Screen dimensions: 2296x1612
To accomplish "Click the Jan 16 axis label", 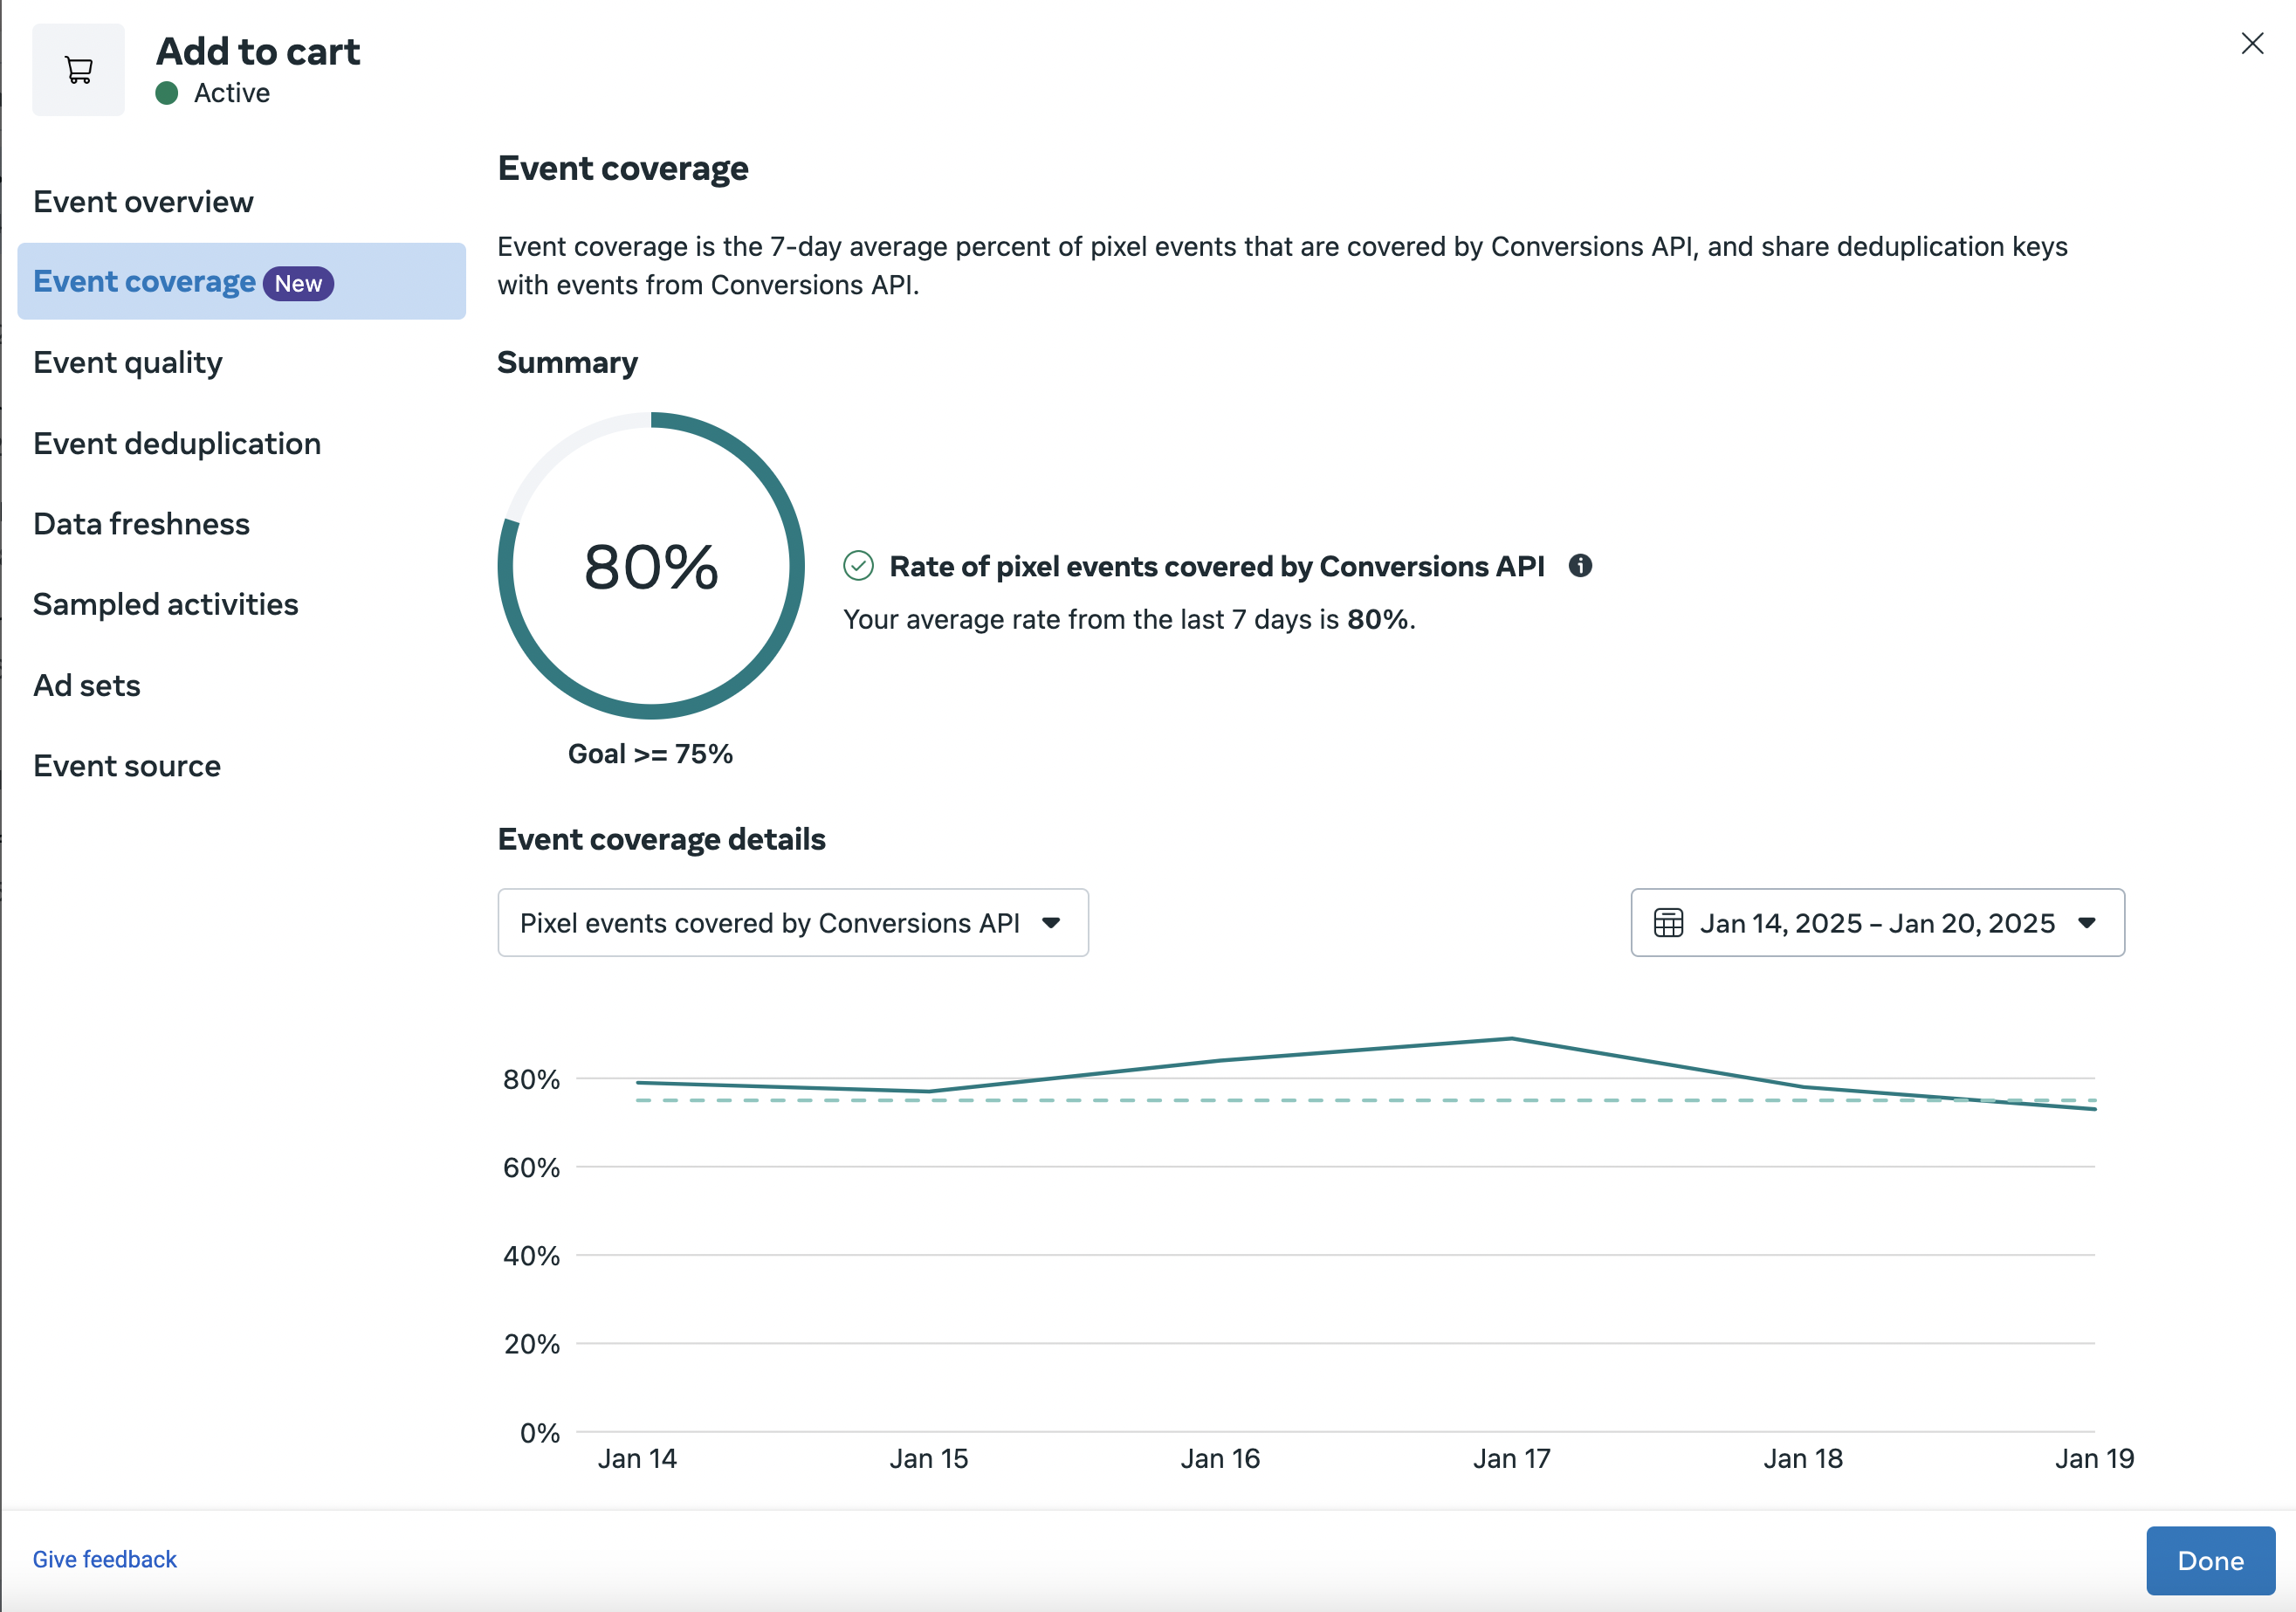I will [1220, 1458].
